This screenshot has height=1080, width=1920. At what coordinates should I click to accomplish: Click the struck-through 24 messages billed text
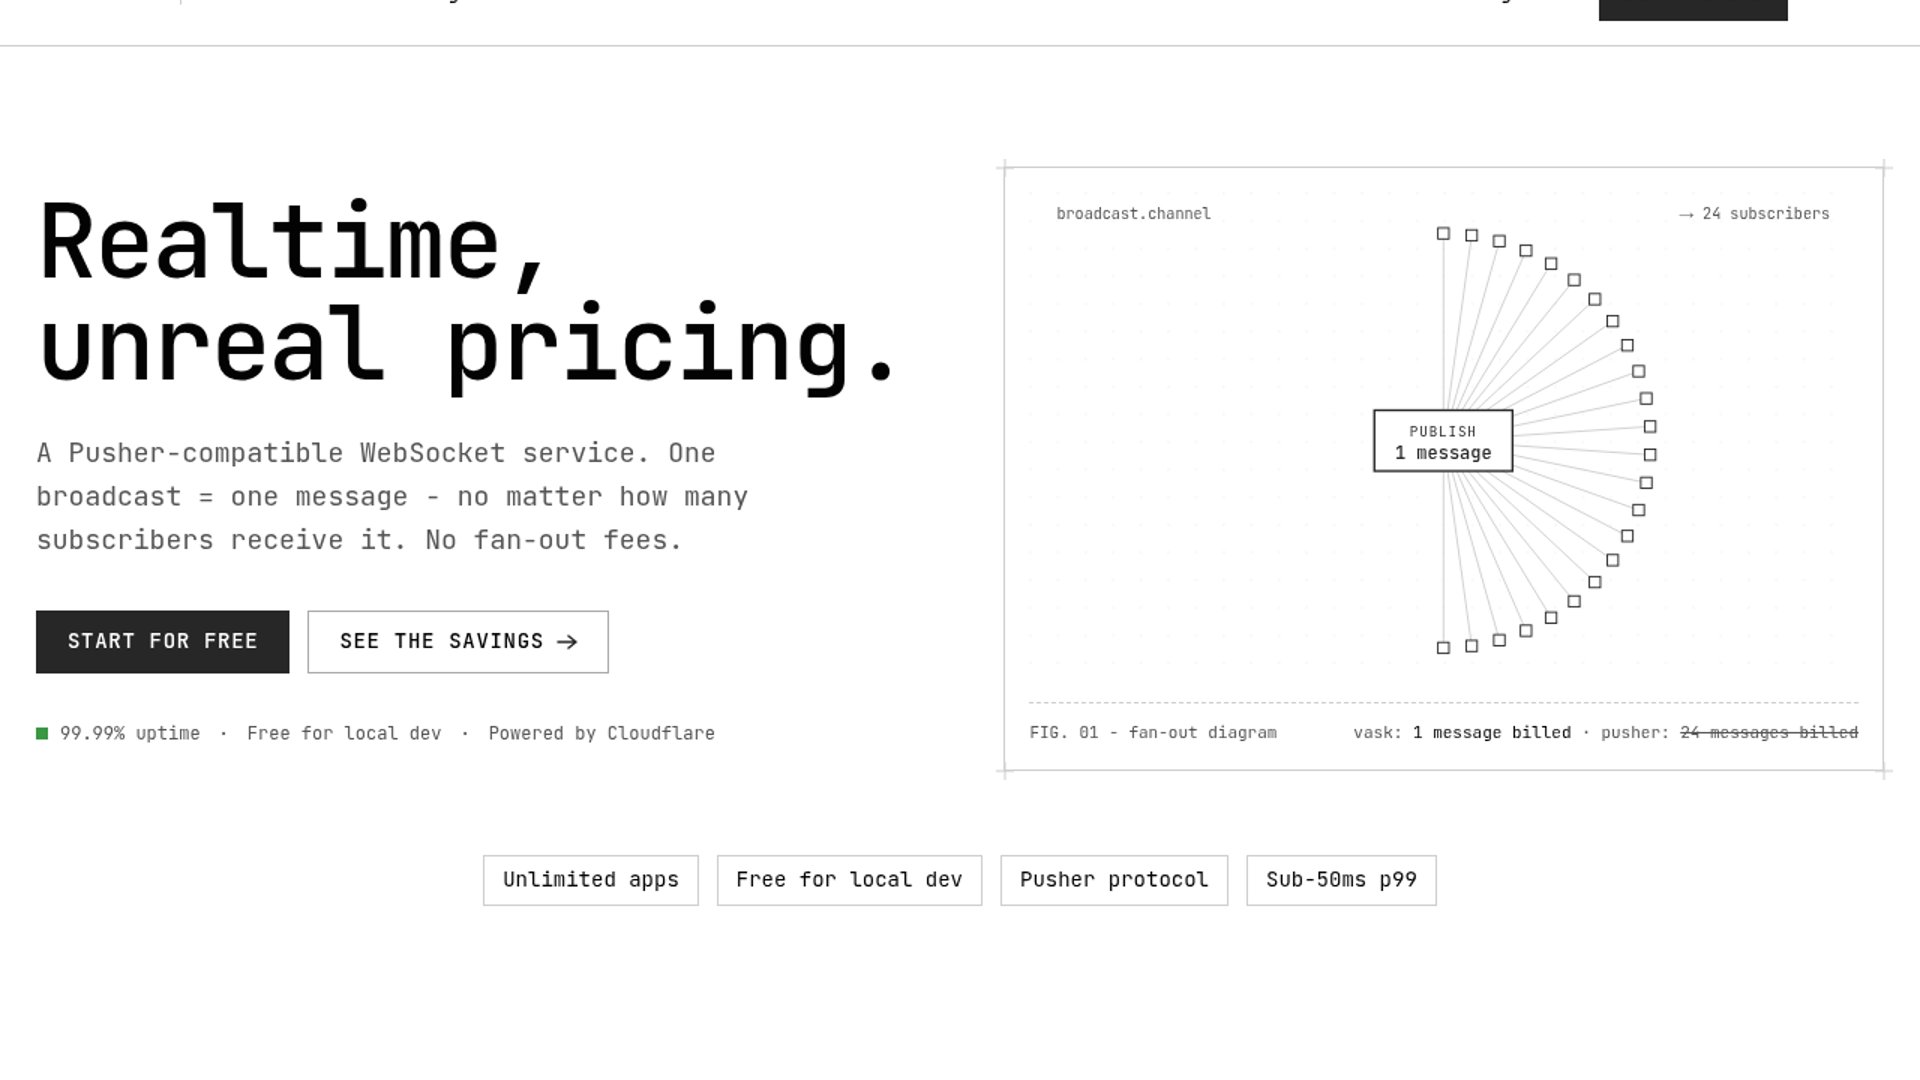tap(1769, 733)
